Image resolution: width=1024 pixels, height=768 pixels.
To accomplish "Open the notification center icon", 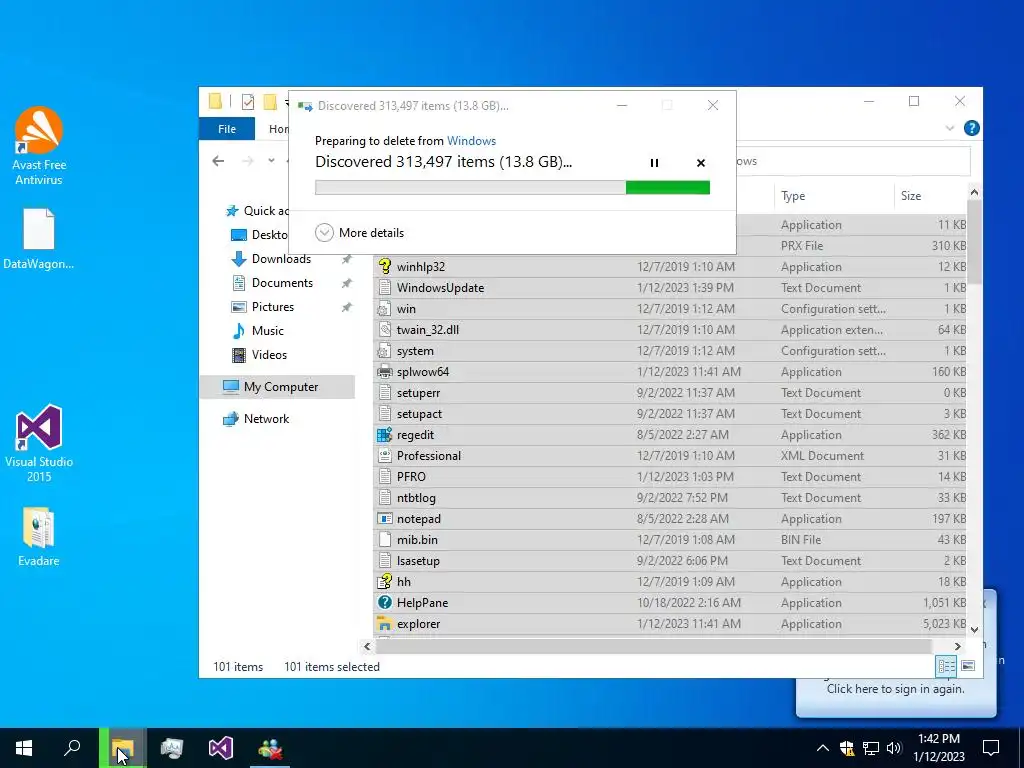I will [991, 748].
